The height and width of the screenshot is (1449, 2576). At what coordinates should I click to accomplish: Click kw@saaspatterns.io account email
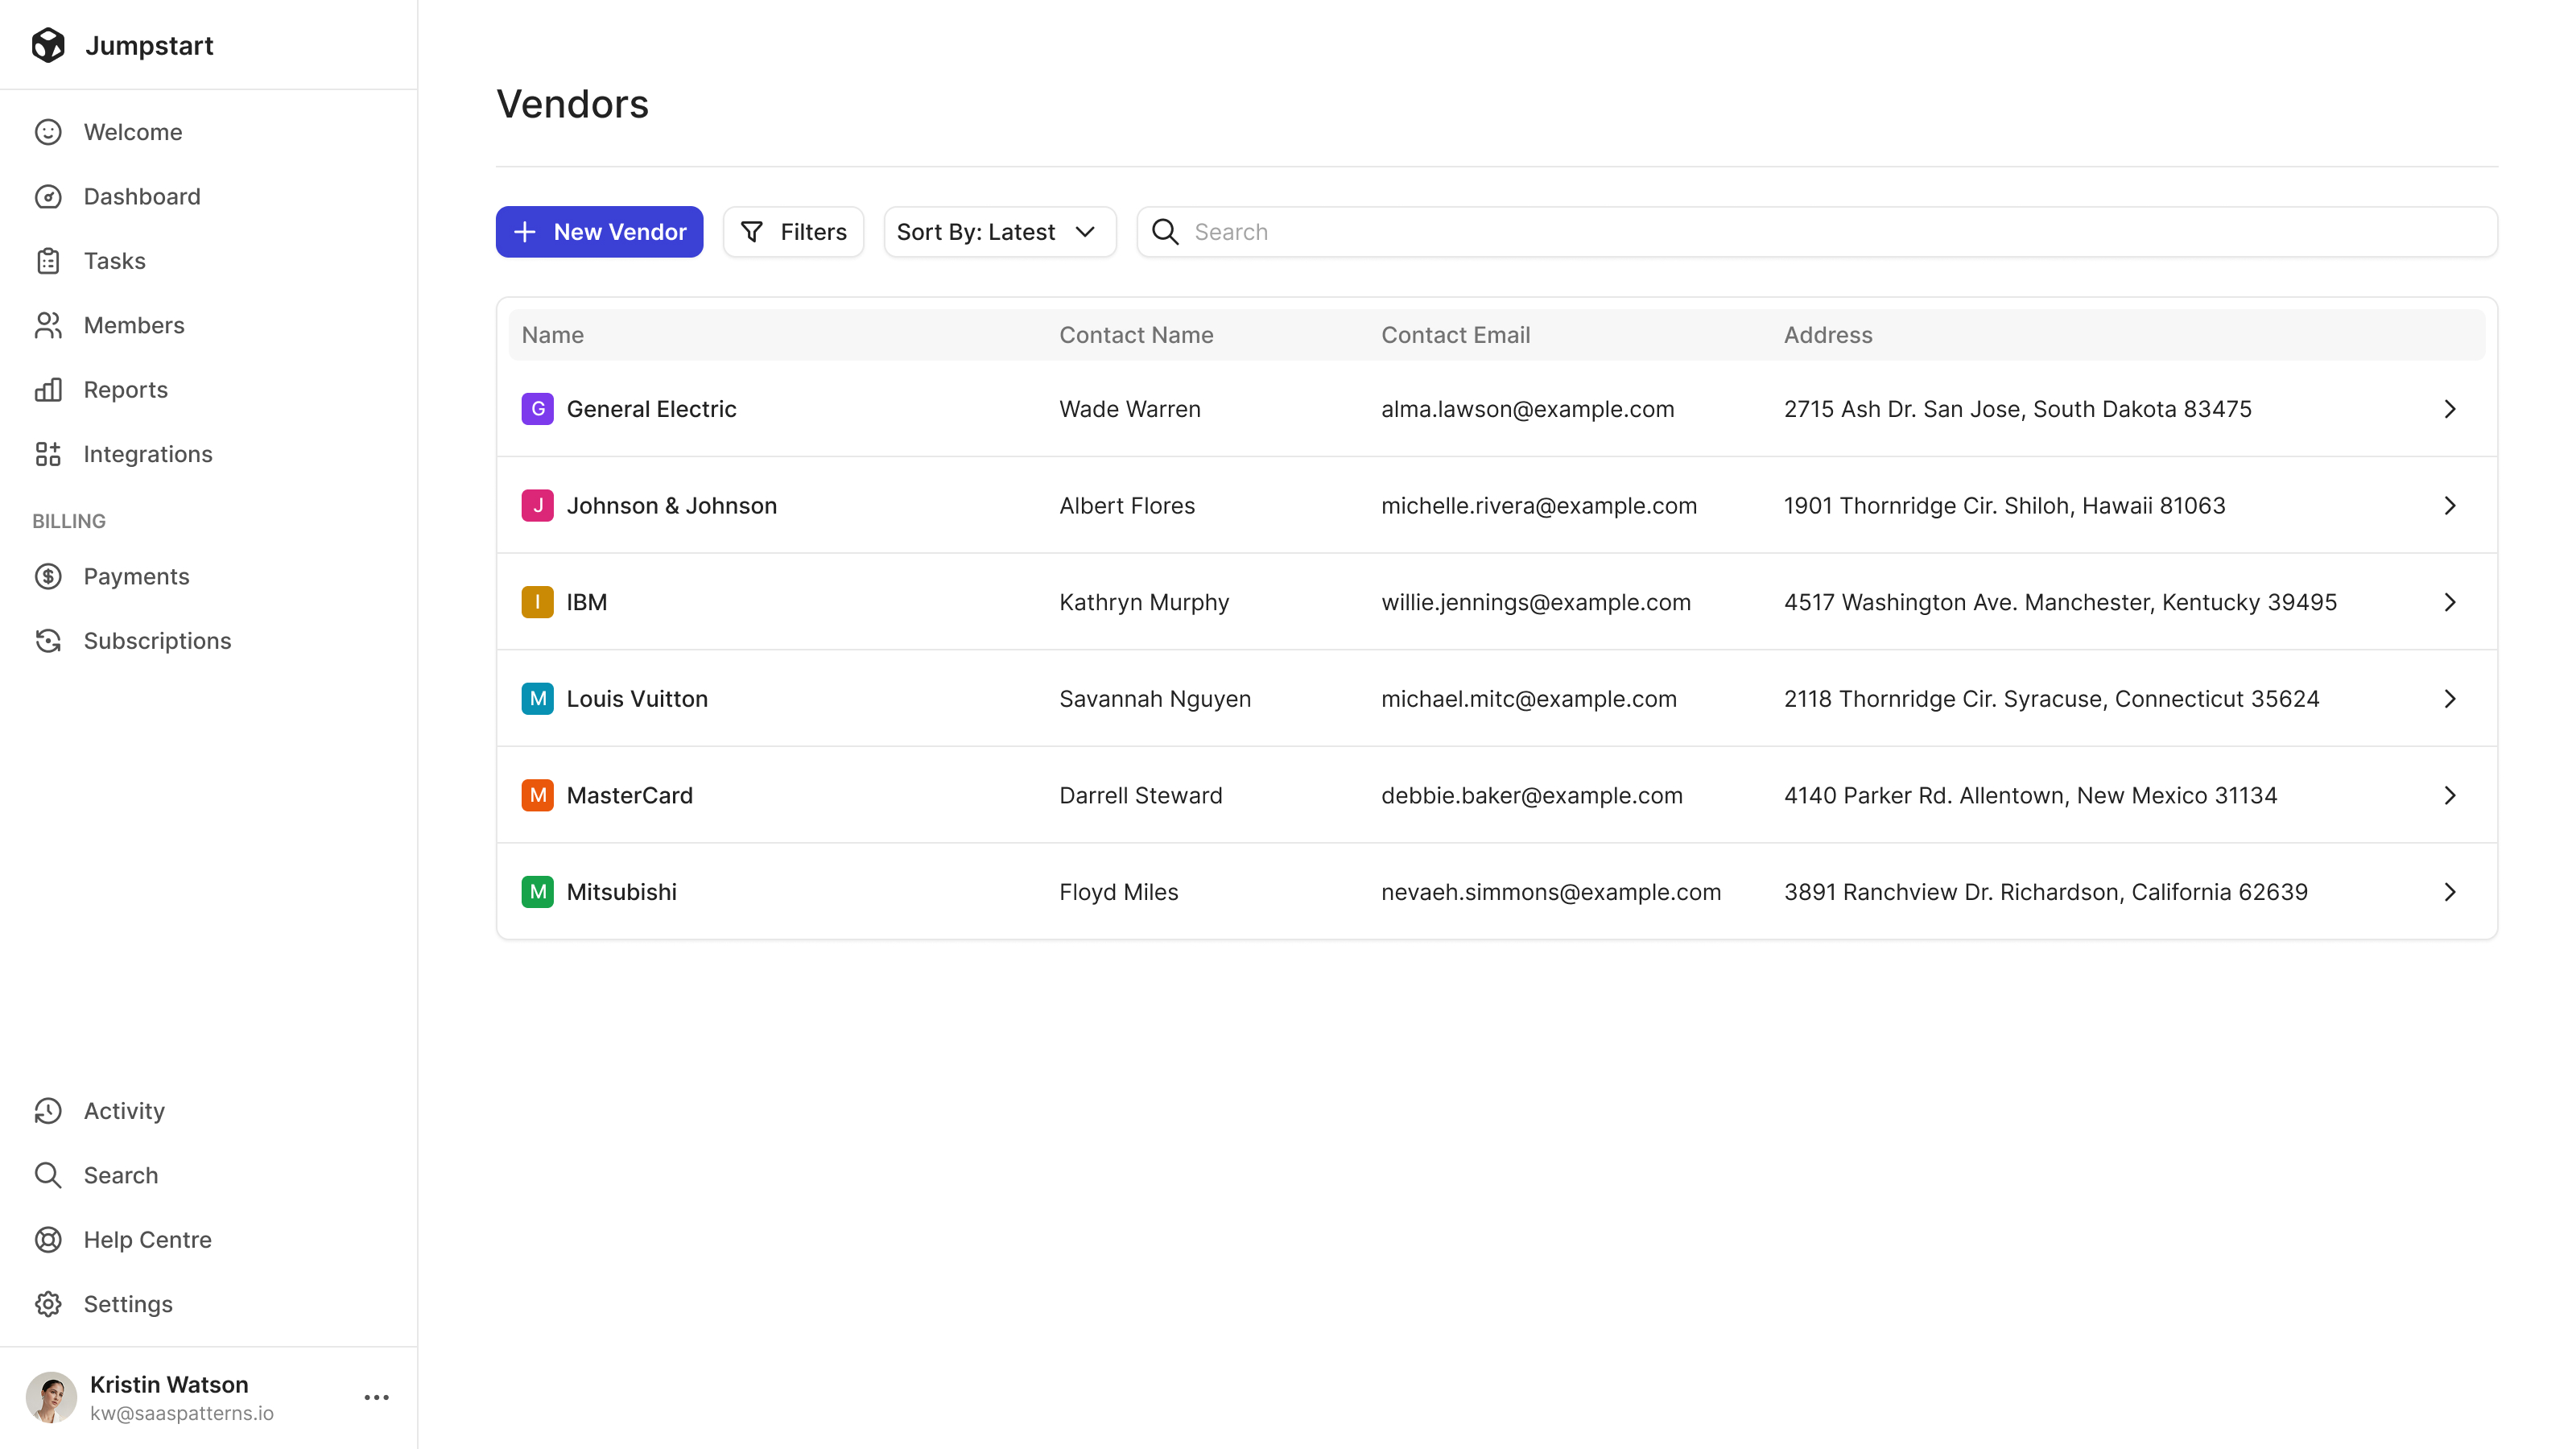[x=182, y=1413]
